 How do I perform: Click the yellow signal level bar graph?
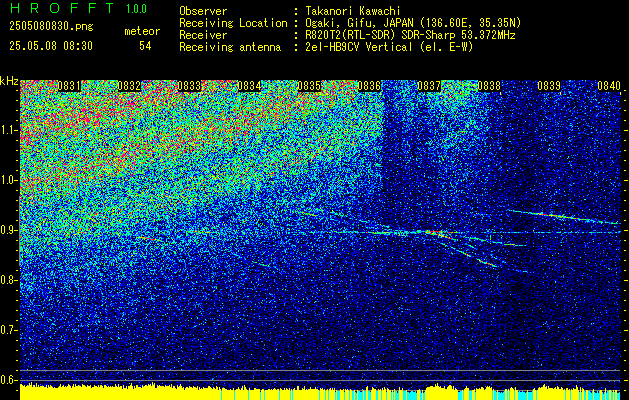321,392
